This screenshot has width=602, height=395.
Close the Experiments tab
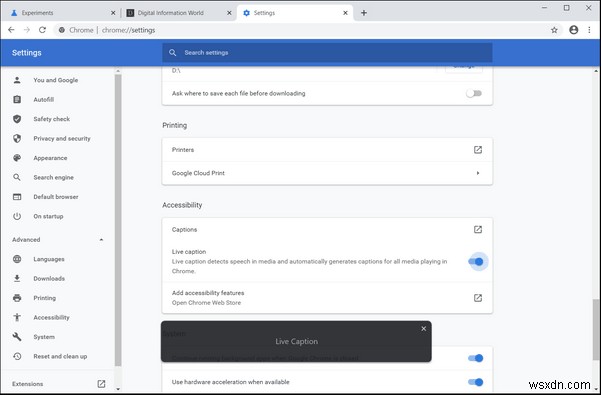click(x=113, y=13)
